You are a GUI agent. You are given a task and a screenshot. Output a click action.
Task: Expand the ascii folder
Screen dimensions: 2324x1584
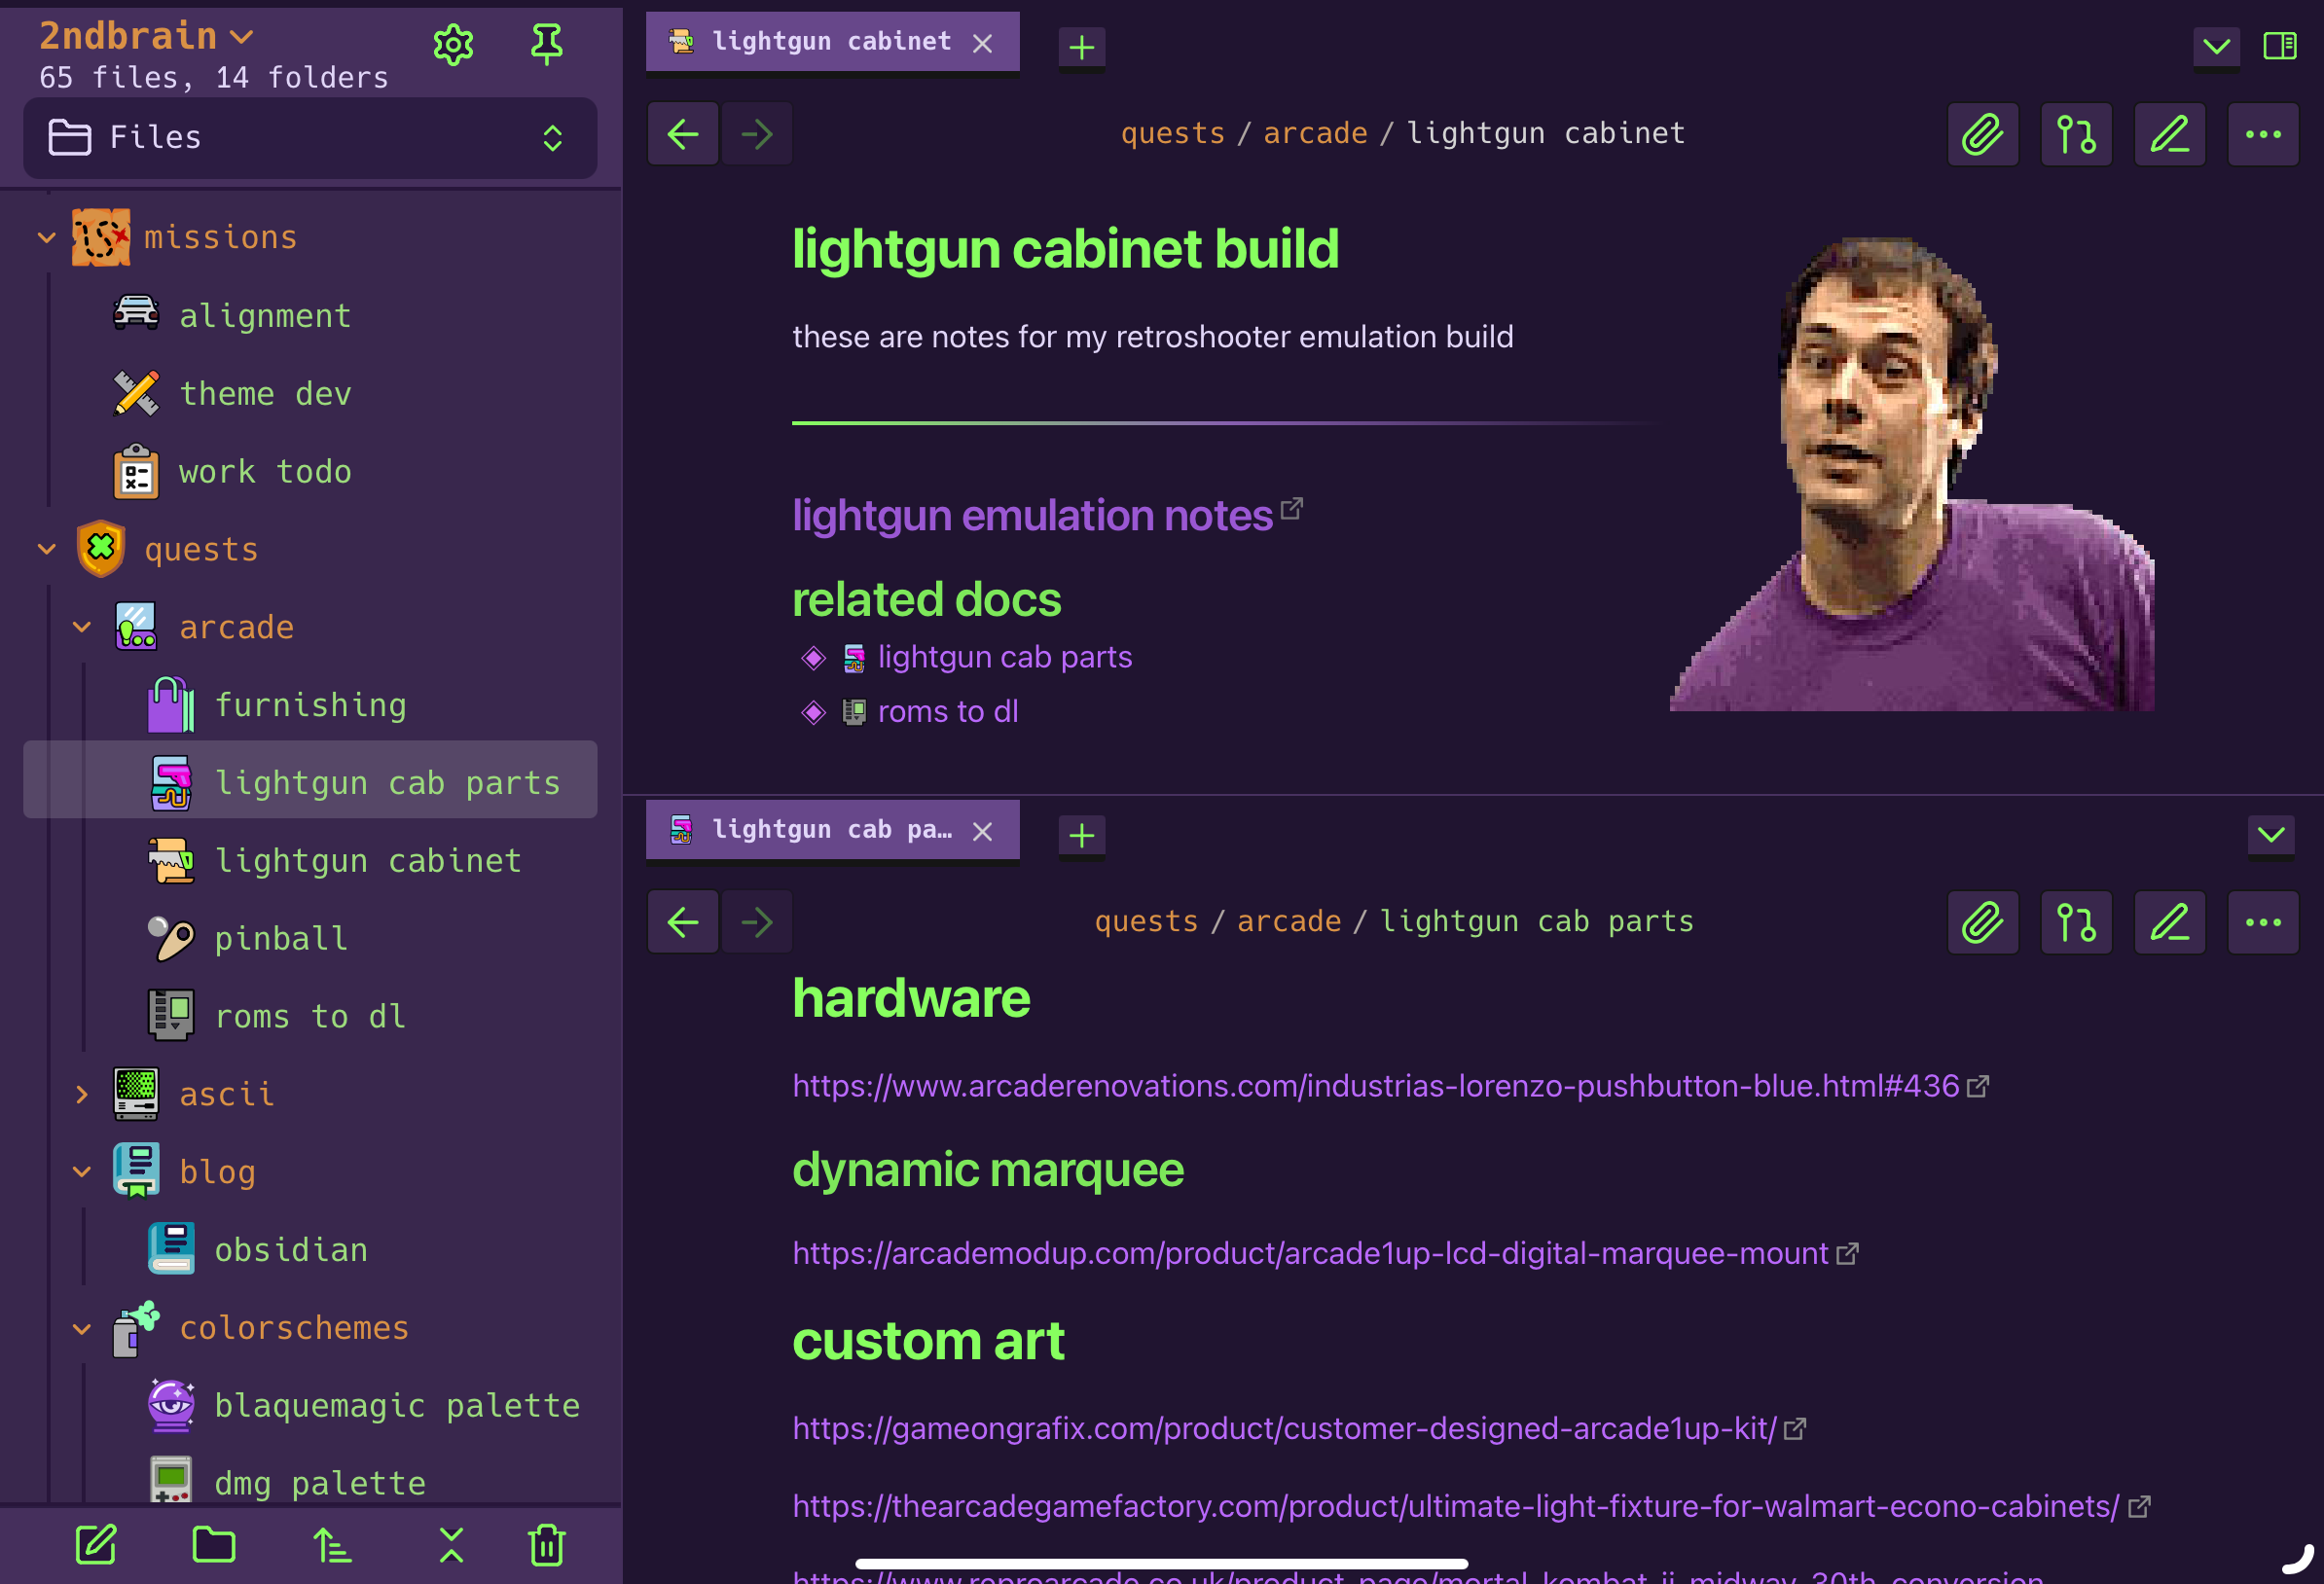(82, 1094)
